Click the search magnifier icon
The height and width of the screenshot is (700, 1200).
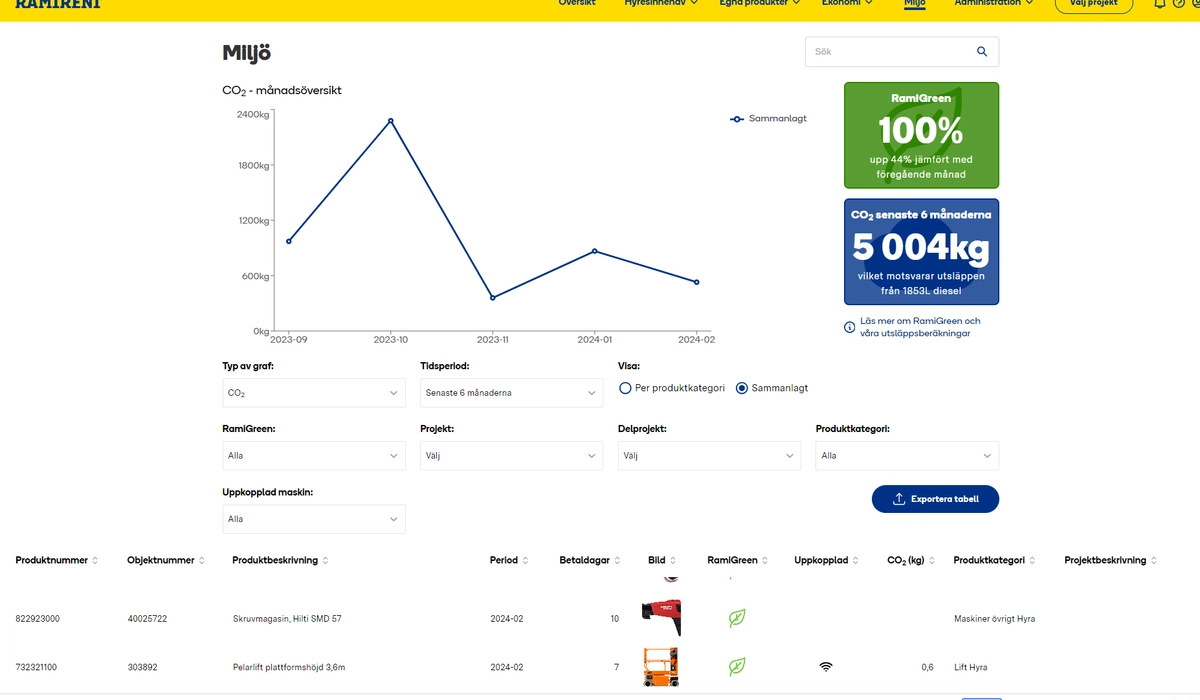tap(982, 52)
